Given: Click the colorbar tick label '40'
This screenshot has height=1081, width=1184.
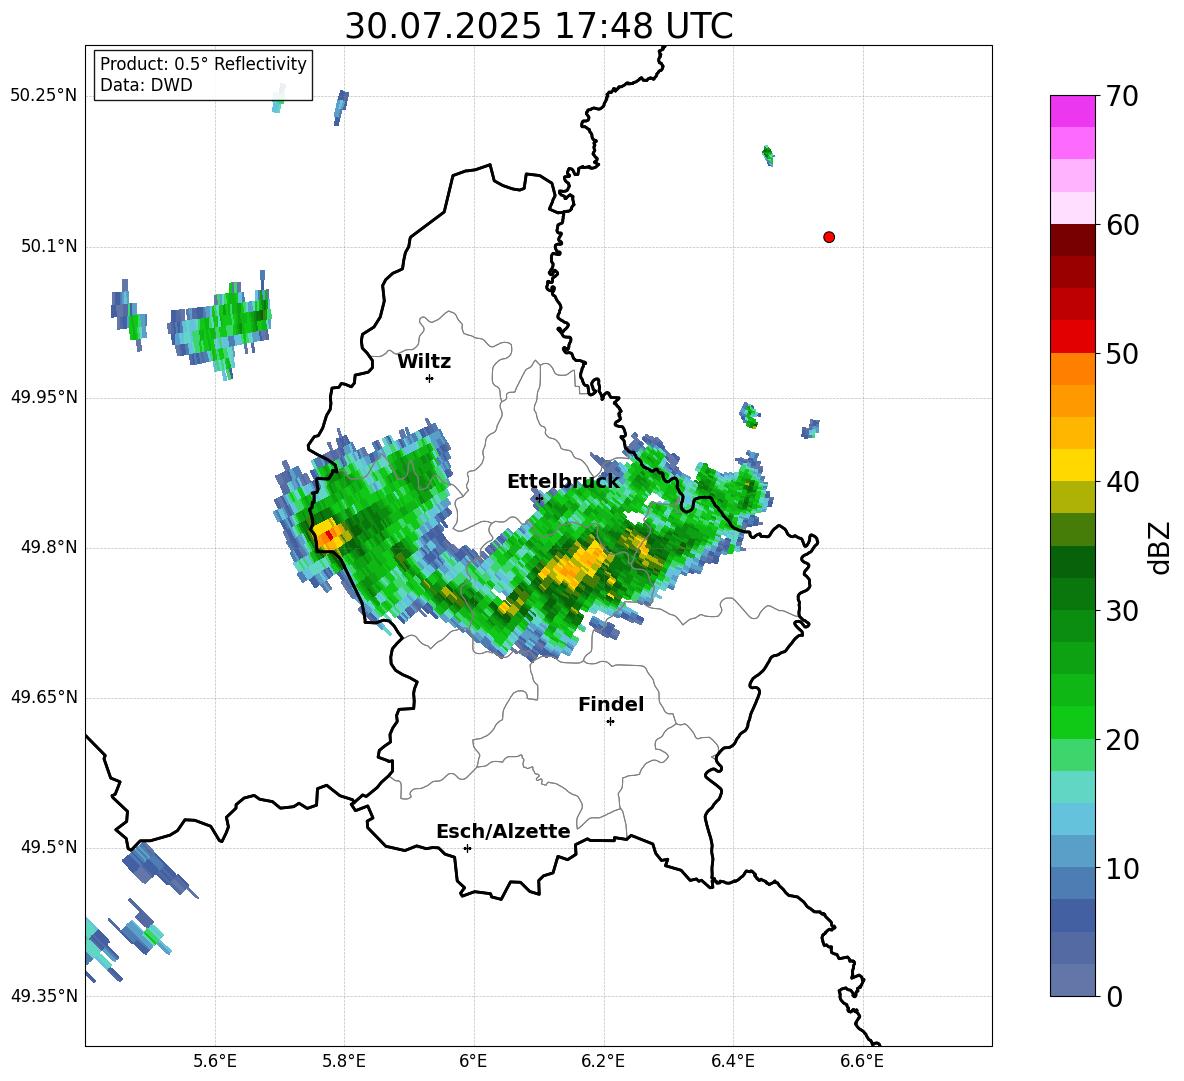Looking at the screenshot, I should 1122,482.
